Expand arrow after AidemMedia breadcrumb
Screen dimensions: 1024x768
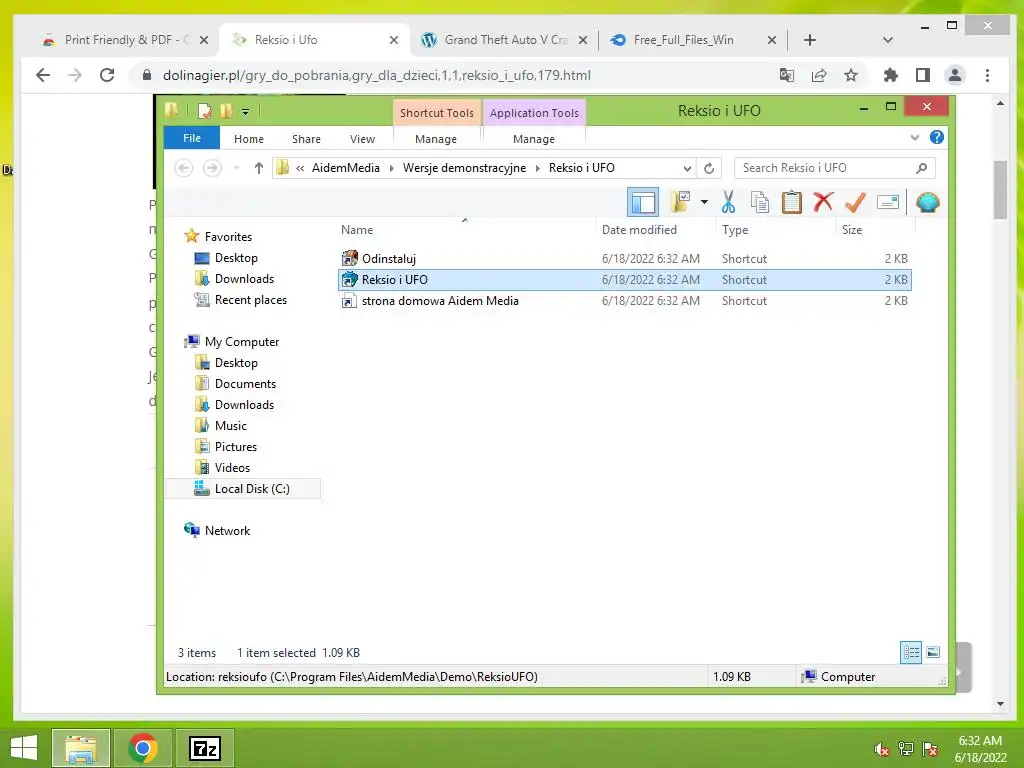[392, 168]
